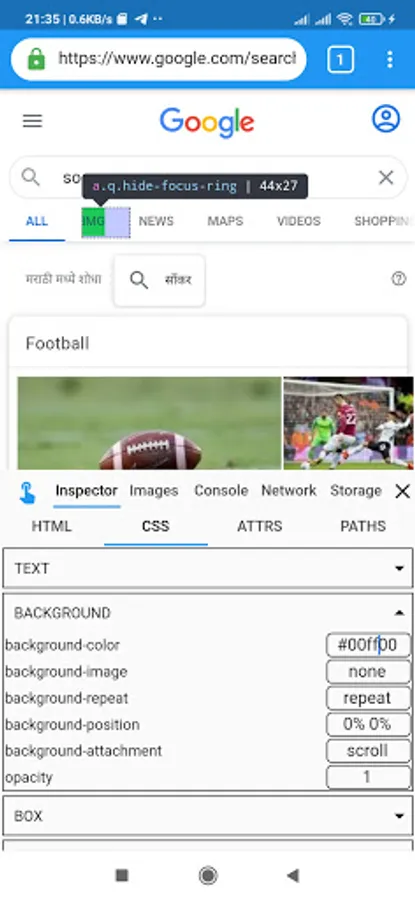The height and width of the screenshot is (900, 415).
Task: Switch to the ATTRS inspector tab
Action: tap(259, 526)
